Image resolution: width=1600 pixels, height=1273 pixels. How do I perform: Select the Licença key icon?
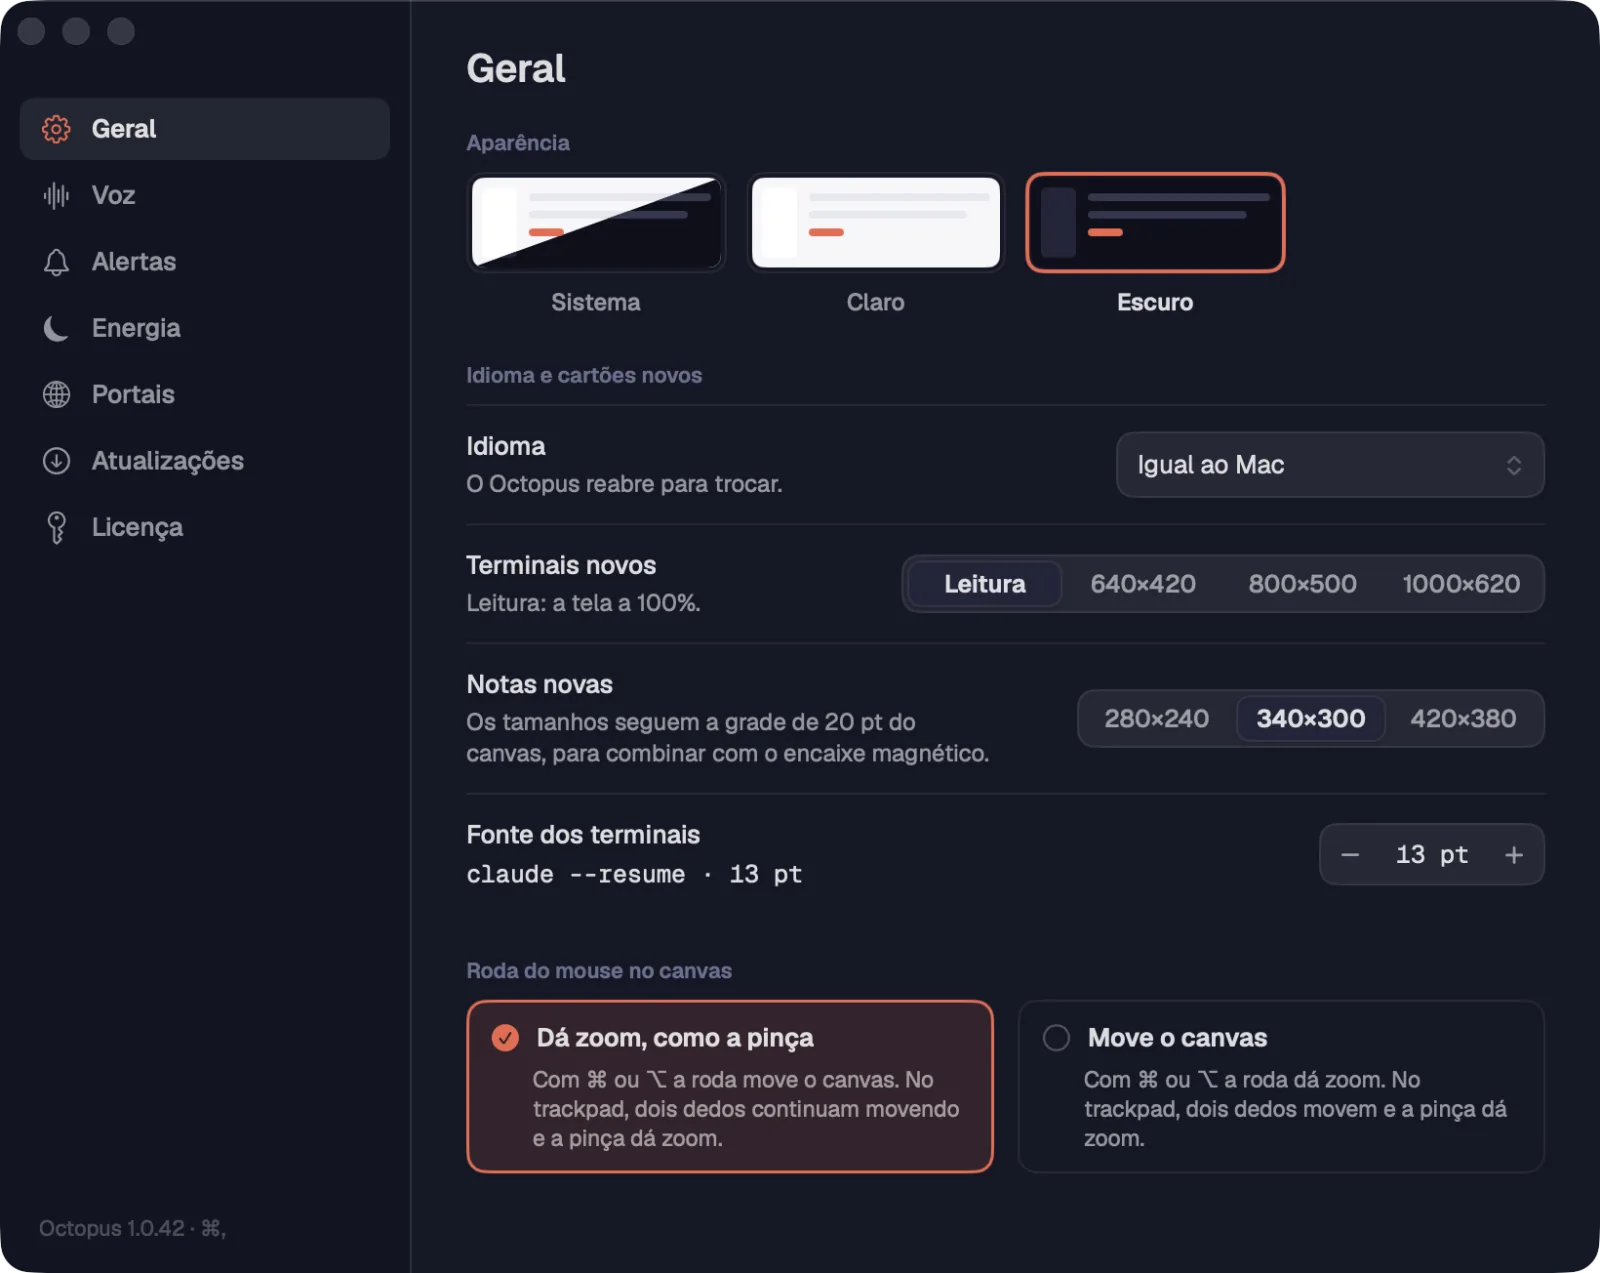click(56, 527)
